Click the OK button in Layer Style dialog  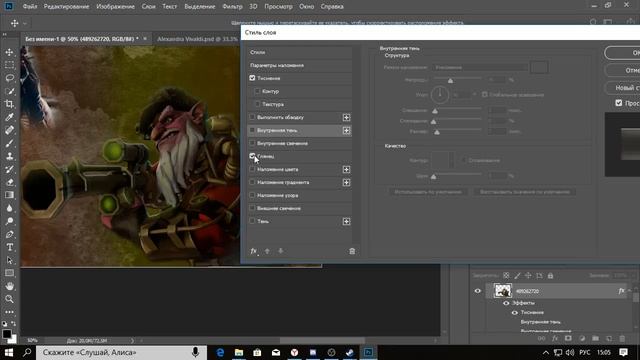tap(622, 53)
